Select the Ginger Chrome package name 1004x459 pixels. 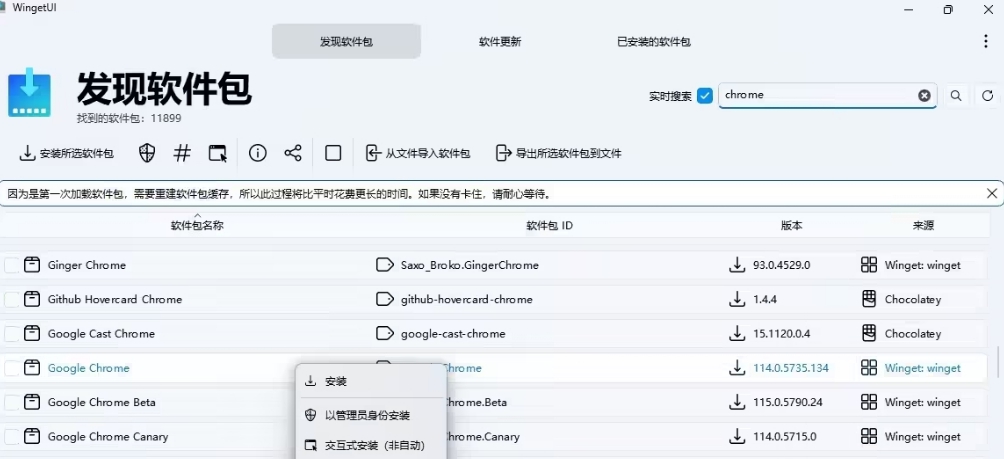coord(87,265)
